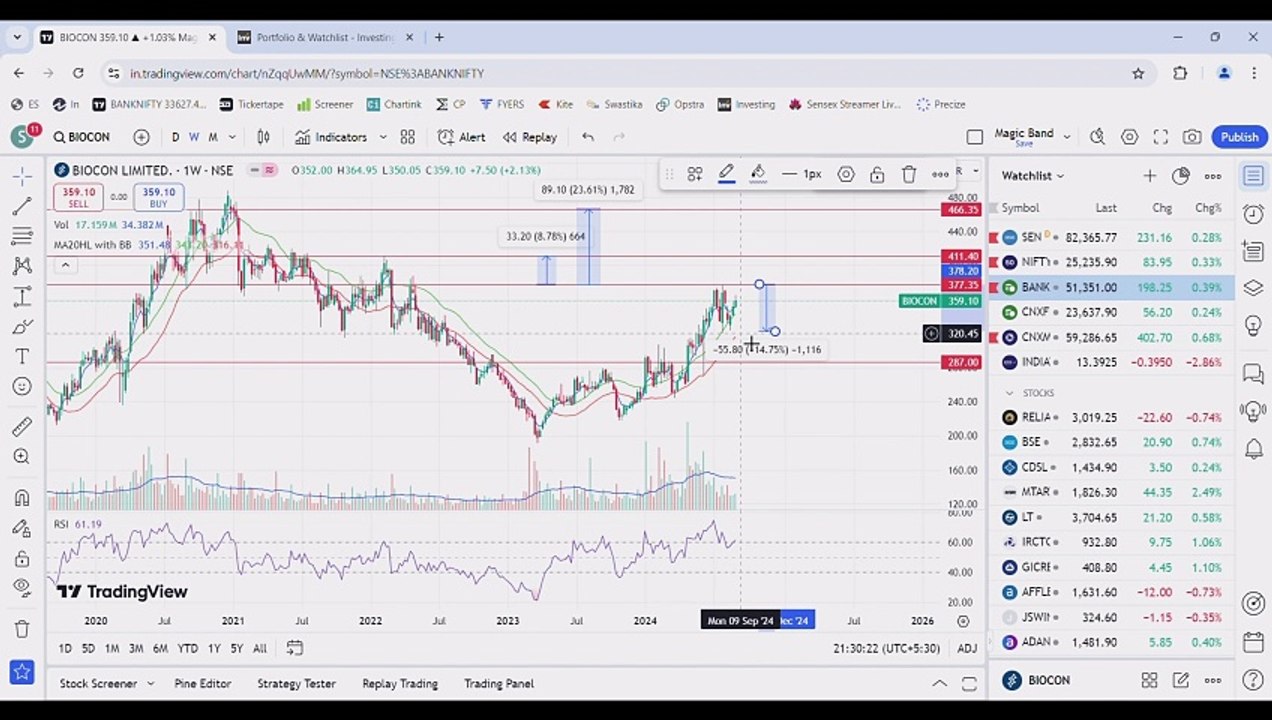Add symbol to the Watchlist
The image size is (1272, 720).
[x=1150, y=176]
